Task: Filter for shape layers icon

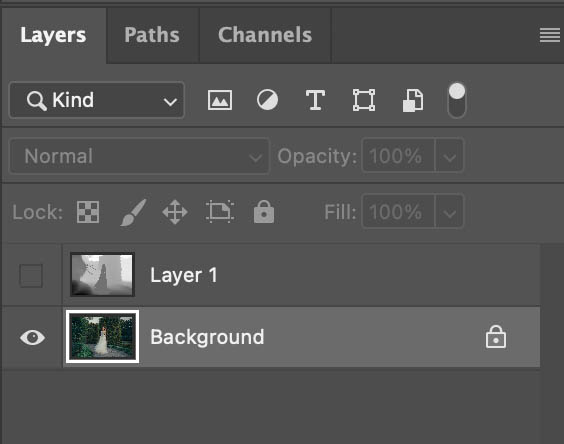Action: (364, 100)
